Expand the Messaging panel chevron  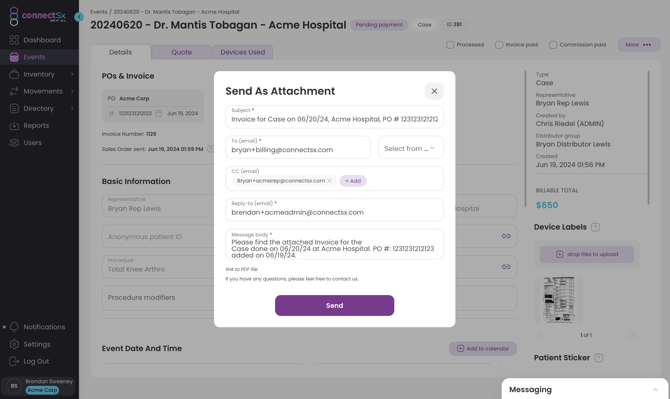click(x=655, y=390)
